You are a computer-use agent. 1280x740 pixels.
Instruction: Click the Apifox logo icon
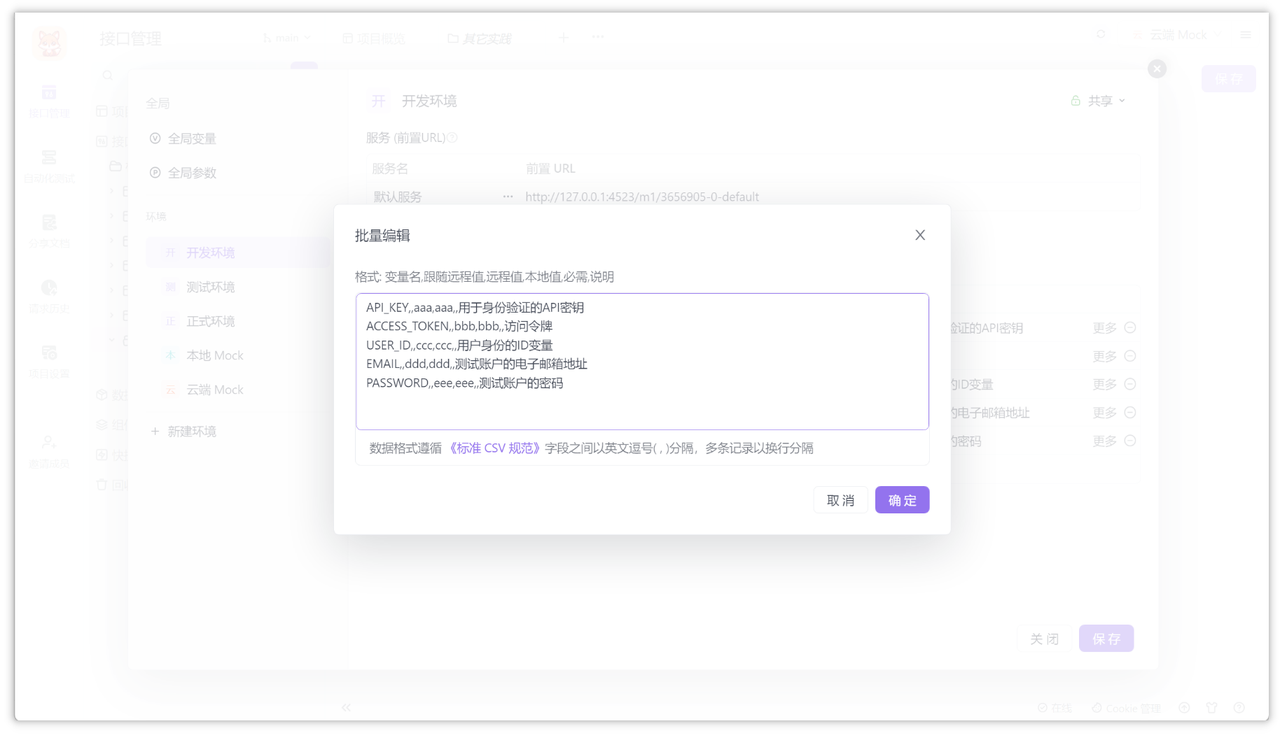pos(49,44)
